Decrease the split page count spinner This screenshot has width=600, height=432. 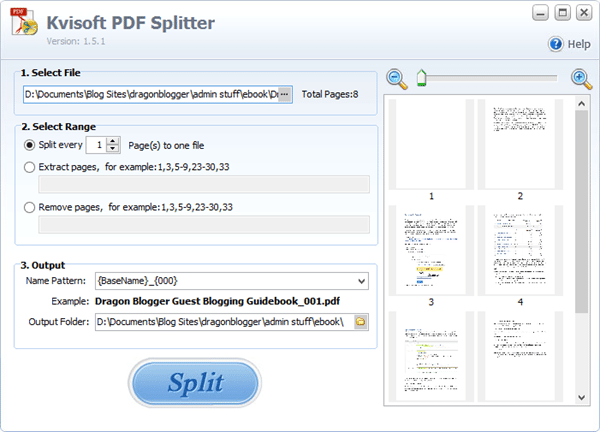pos(112,149)
